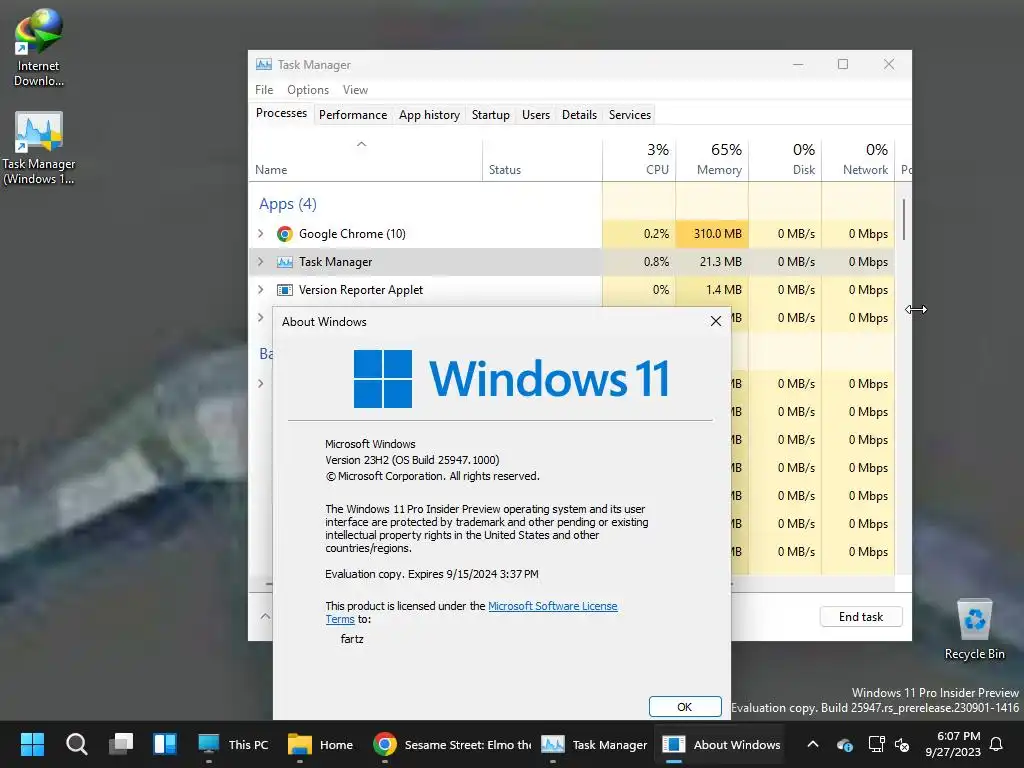Click the 0.2% CPU value of Chrome
Screen dimensions: 1024x768
[639, 234]
